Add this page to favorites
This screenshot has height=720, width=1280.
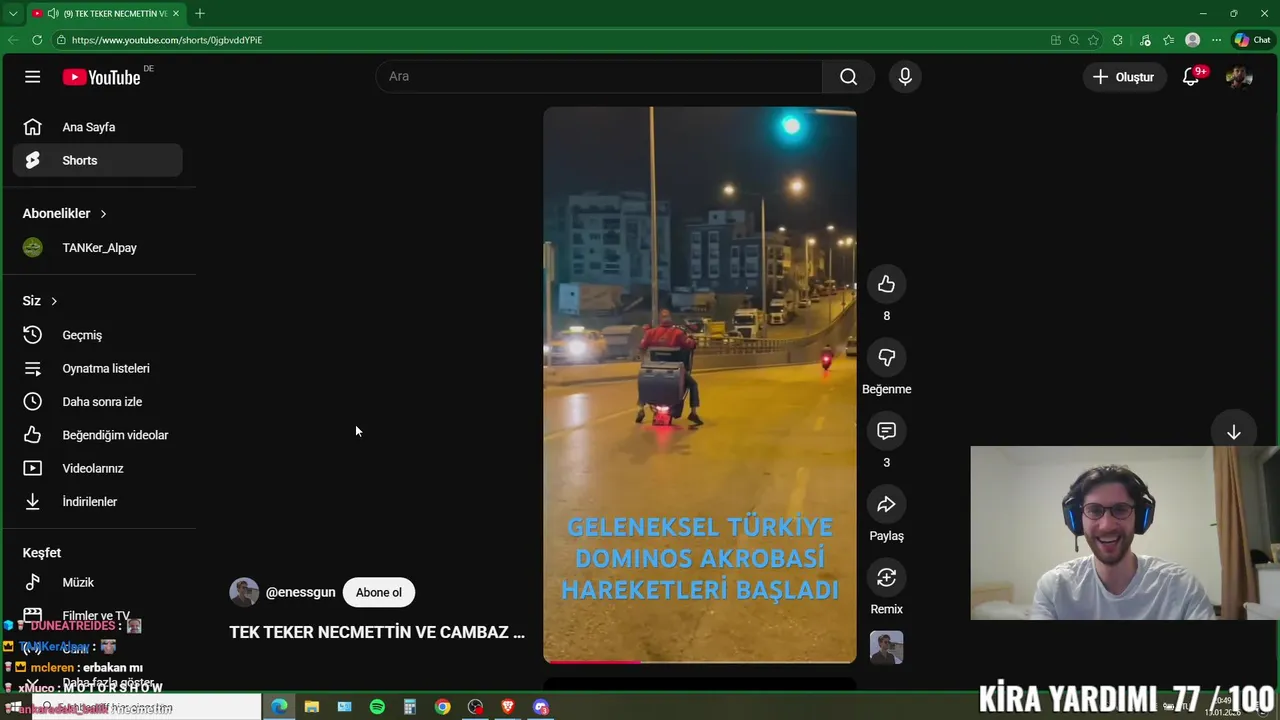[x=1093, y=40]
